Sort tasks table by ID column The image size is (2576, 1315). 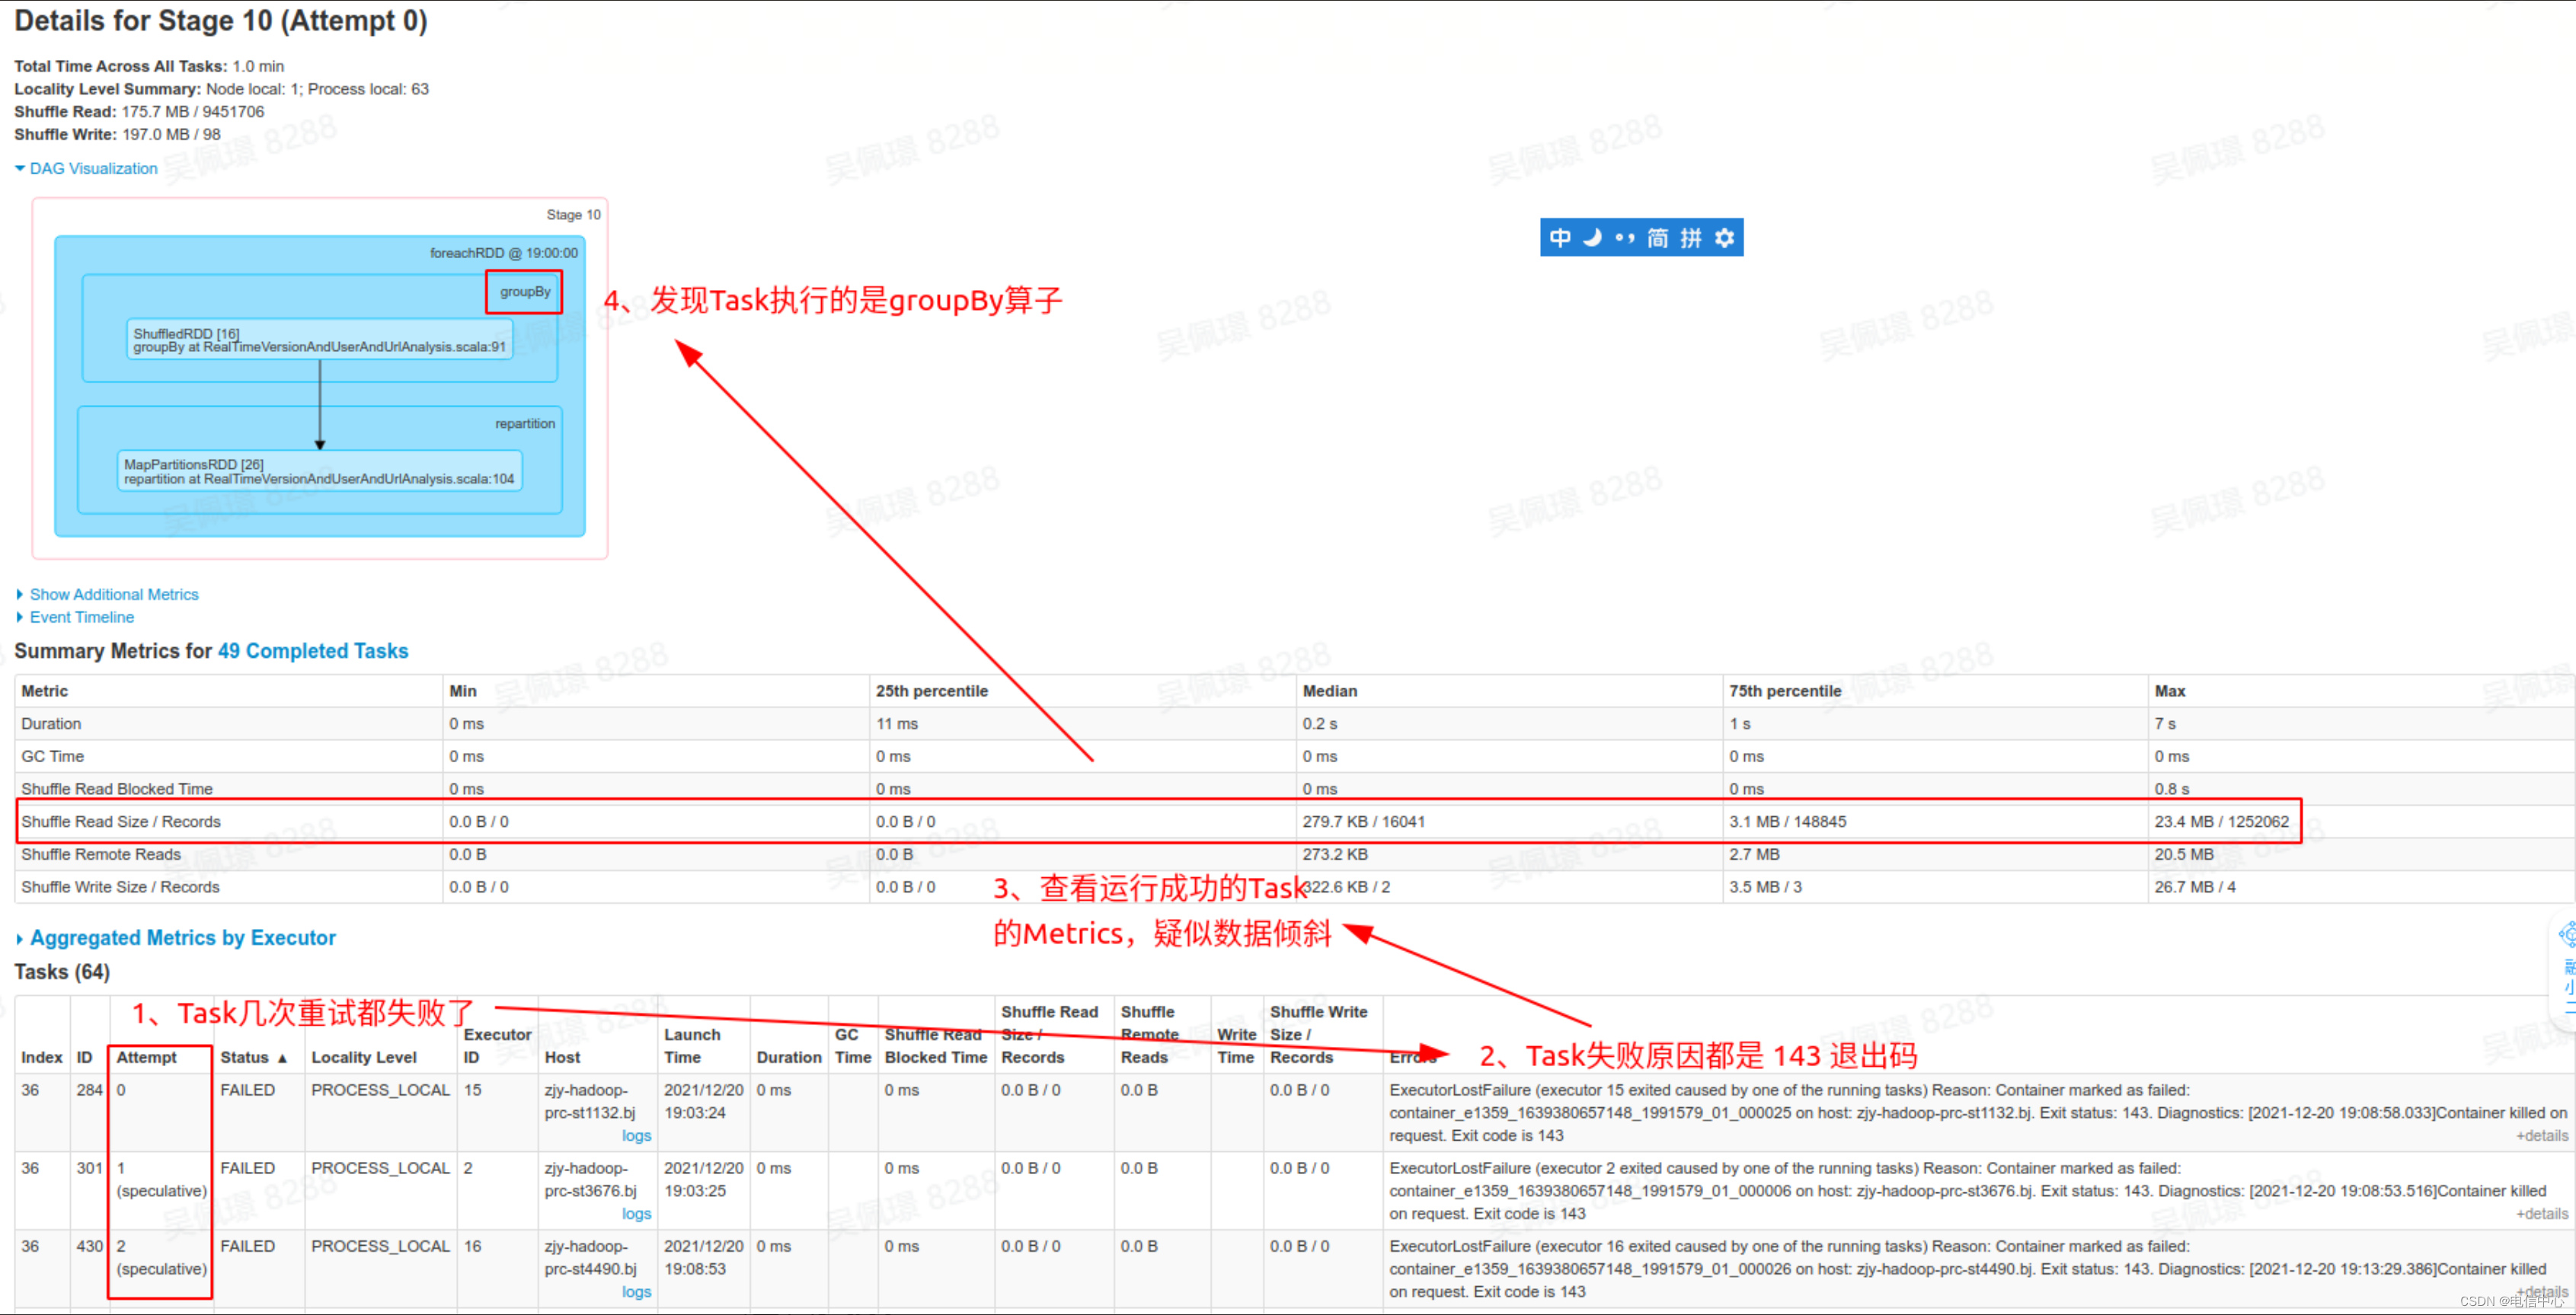(x=85, y=1057)
